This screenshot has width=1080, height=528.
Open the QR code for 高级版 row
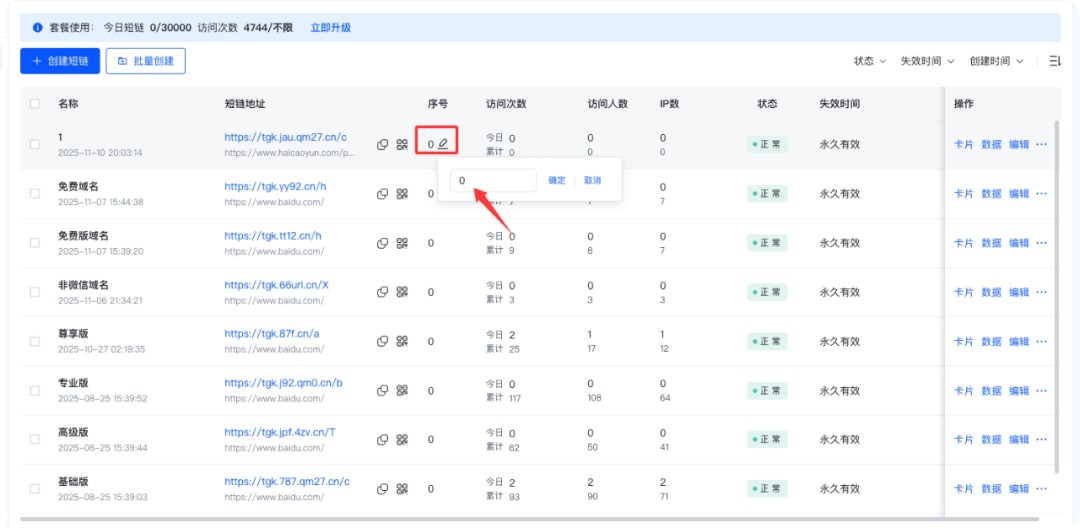click(402, 439)
